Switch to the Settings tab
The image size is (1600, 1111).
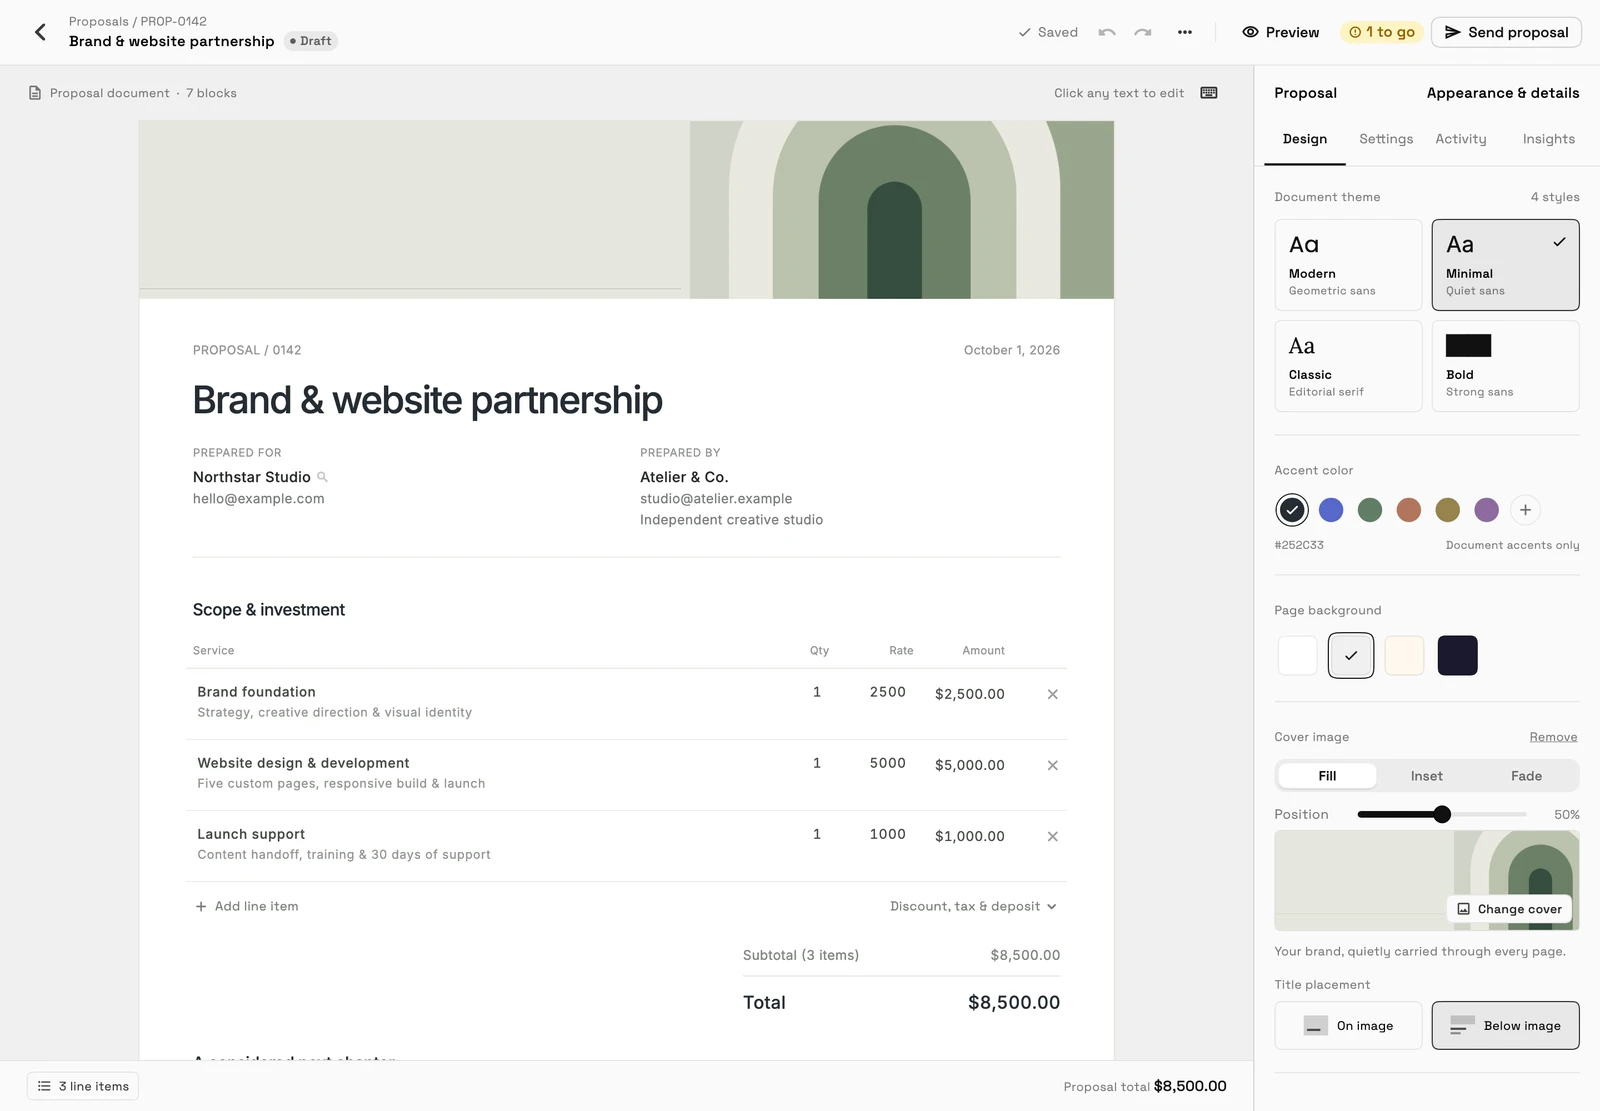[1386, 139]
